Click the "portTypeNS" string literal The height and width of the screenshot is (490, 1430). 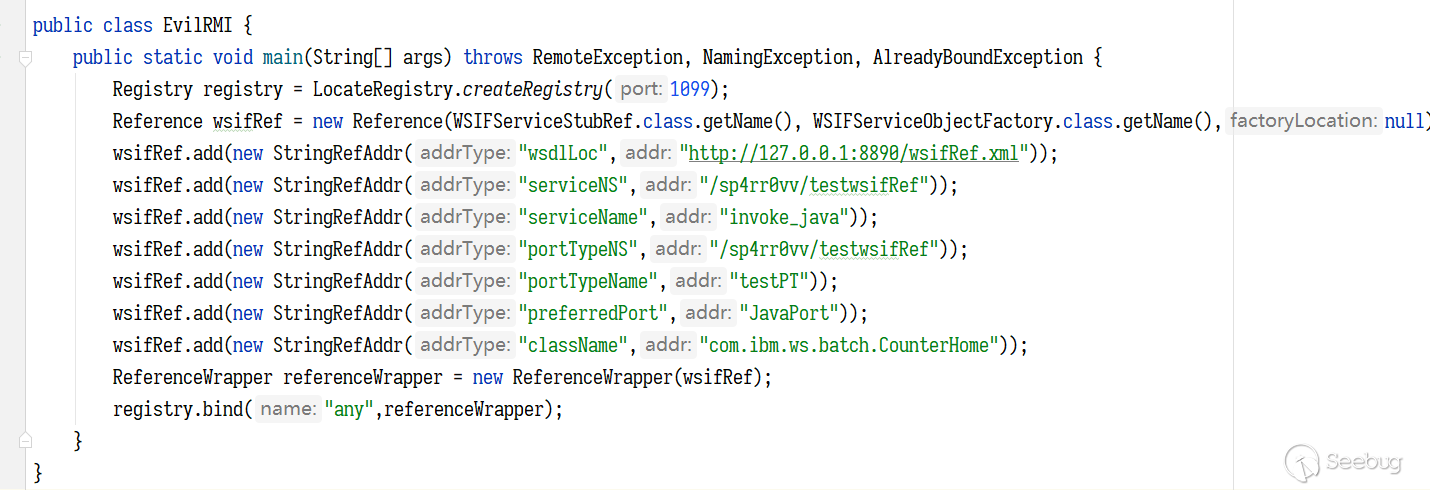click(x=579, y=249)
